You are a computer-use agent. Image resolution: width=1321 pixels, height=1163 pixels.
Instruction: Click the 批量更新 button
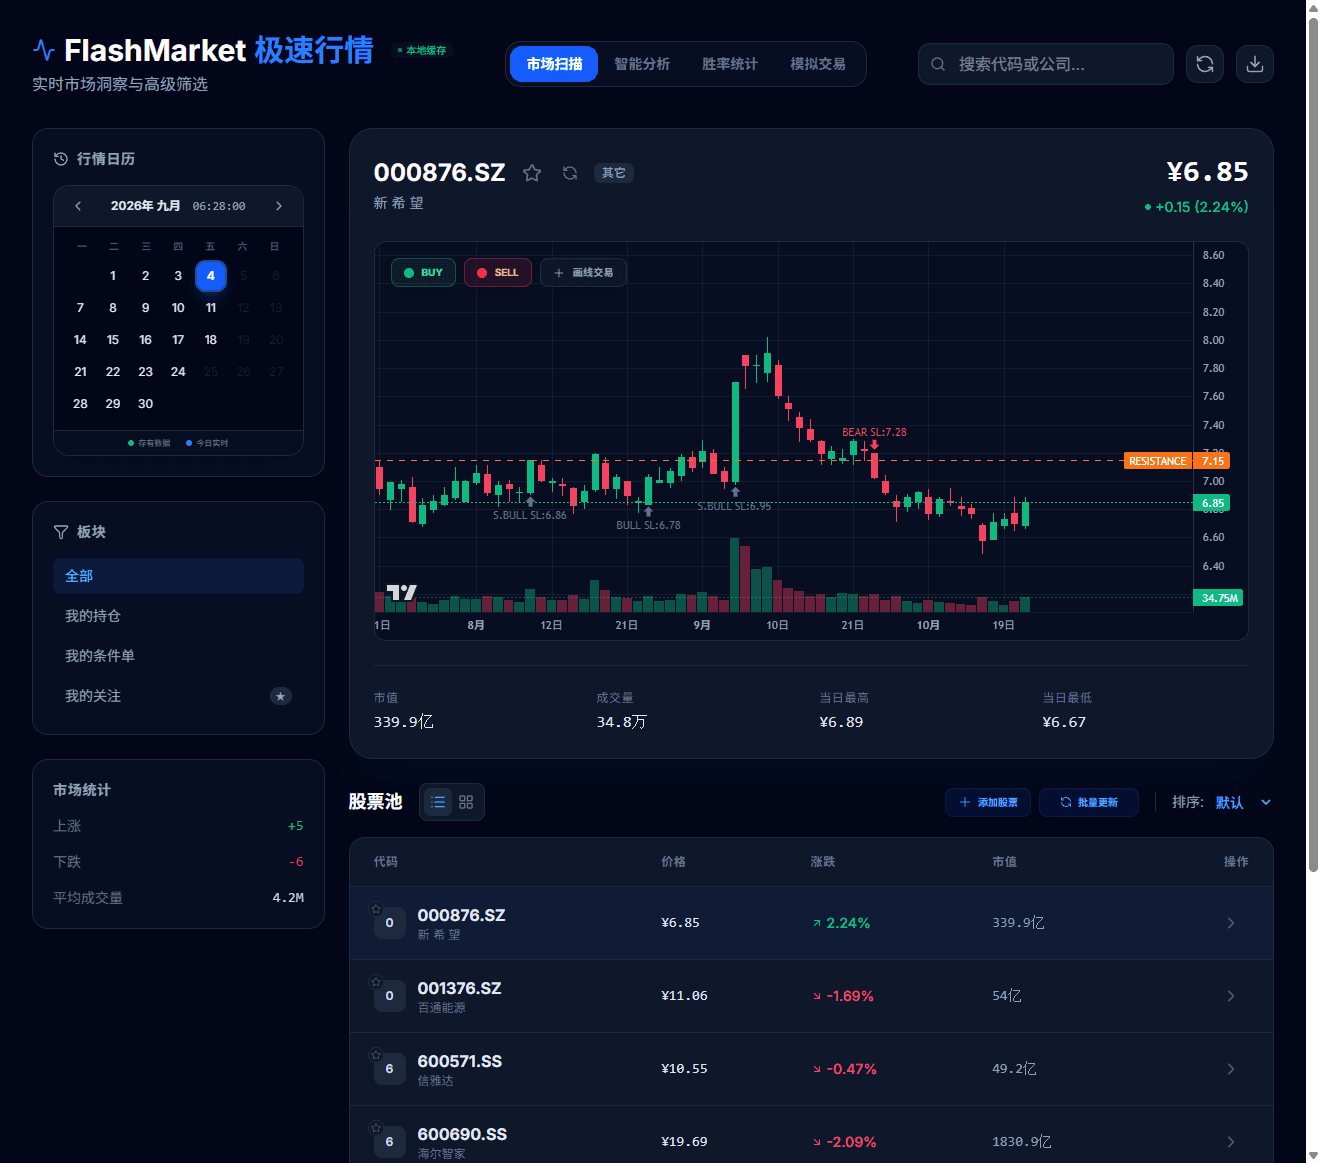click(x=1089, y=802)
